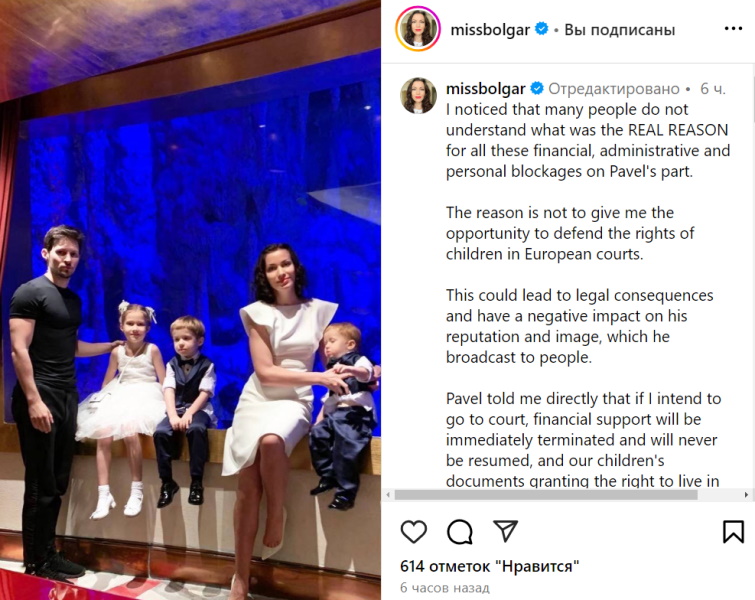
Task: Click horizontal scrollbar right arrow
Action: click(x=746, y=495)
